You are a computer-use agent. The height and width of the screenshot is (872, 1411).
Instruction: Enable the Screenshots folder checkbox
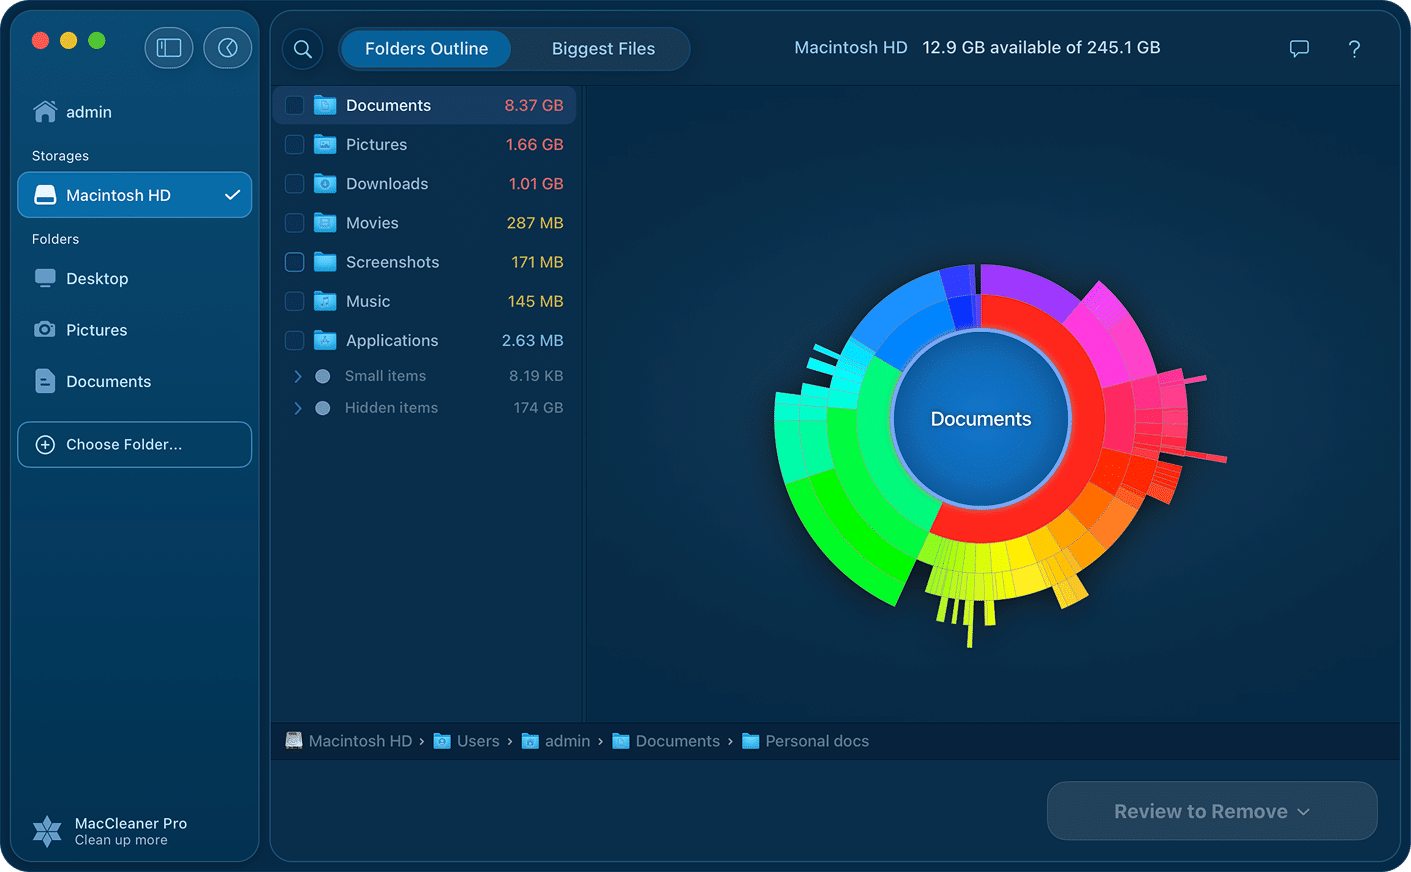click(x=295, y=262)
